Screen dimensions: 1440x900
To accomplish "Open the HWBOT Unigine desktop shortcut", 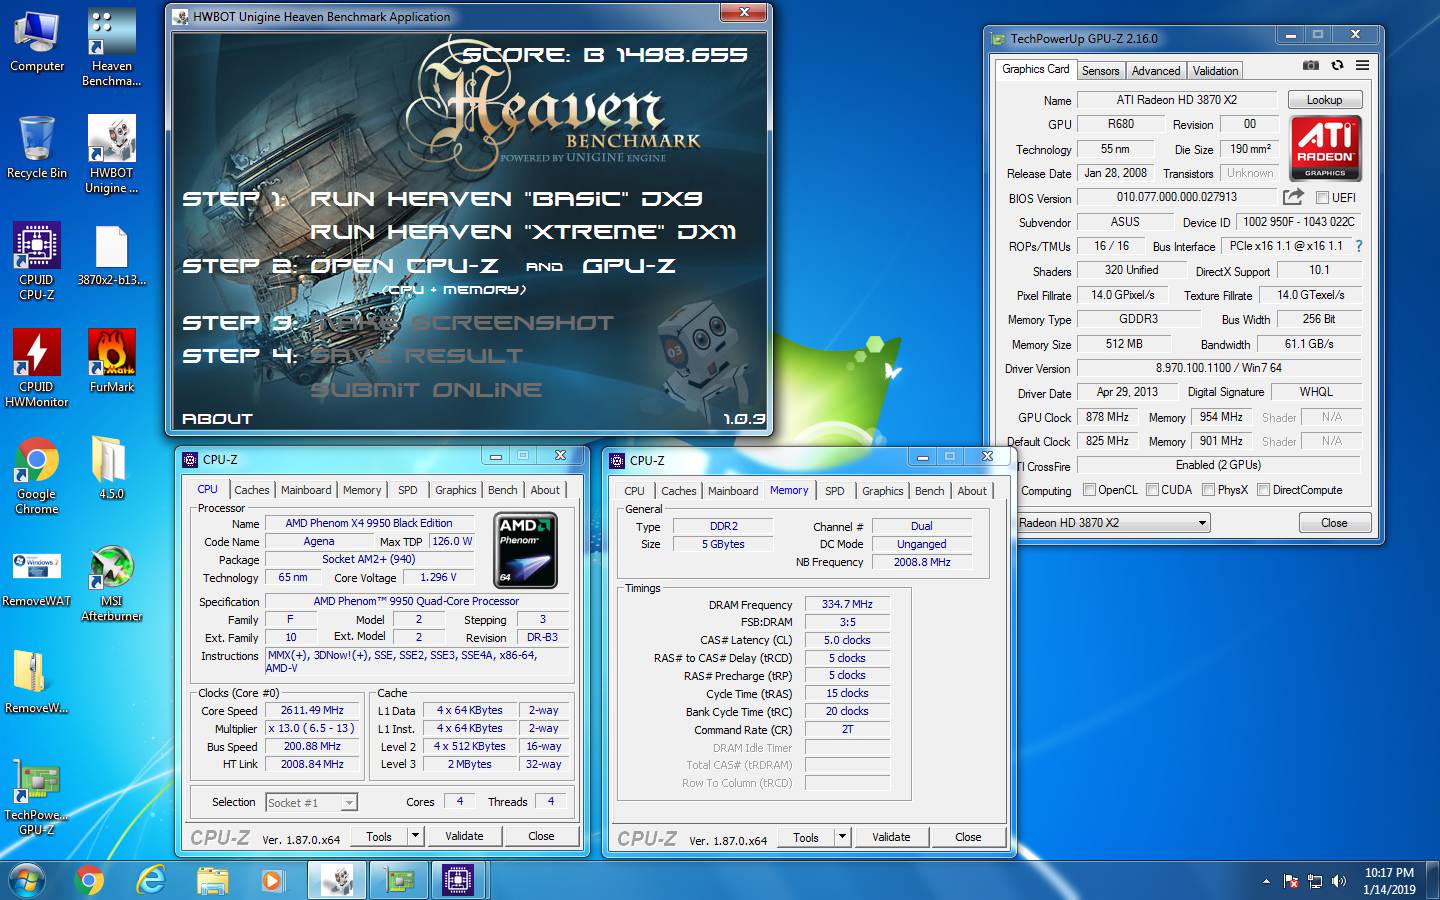I will pos(111,155).
